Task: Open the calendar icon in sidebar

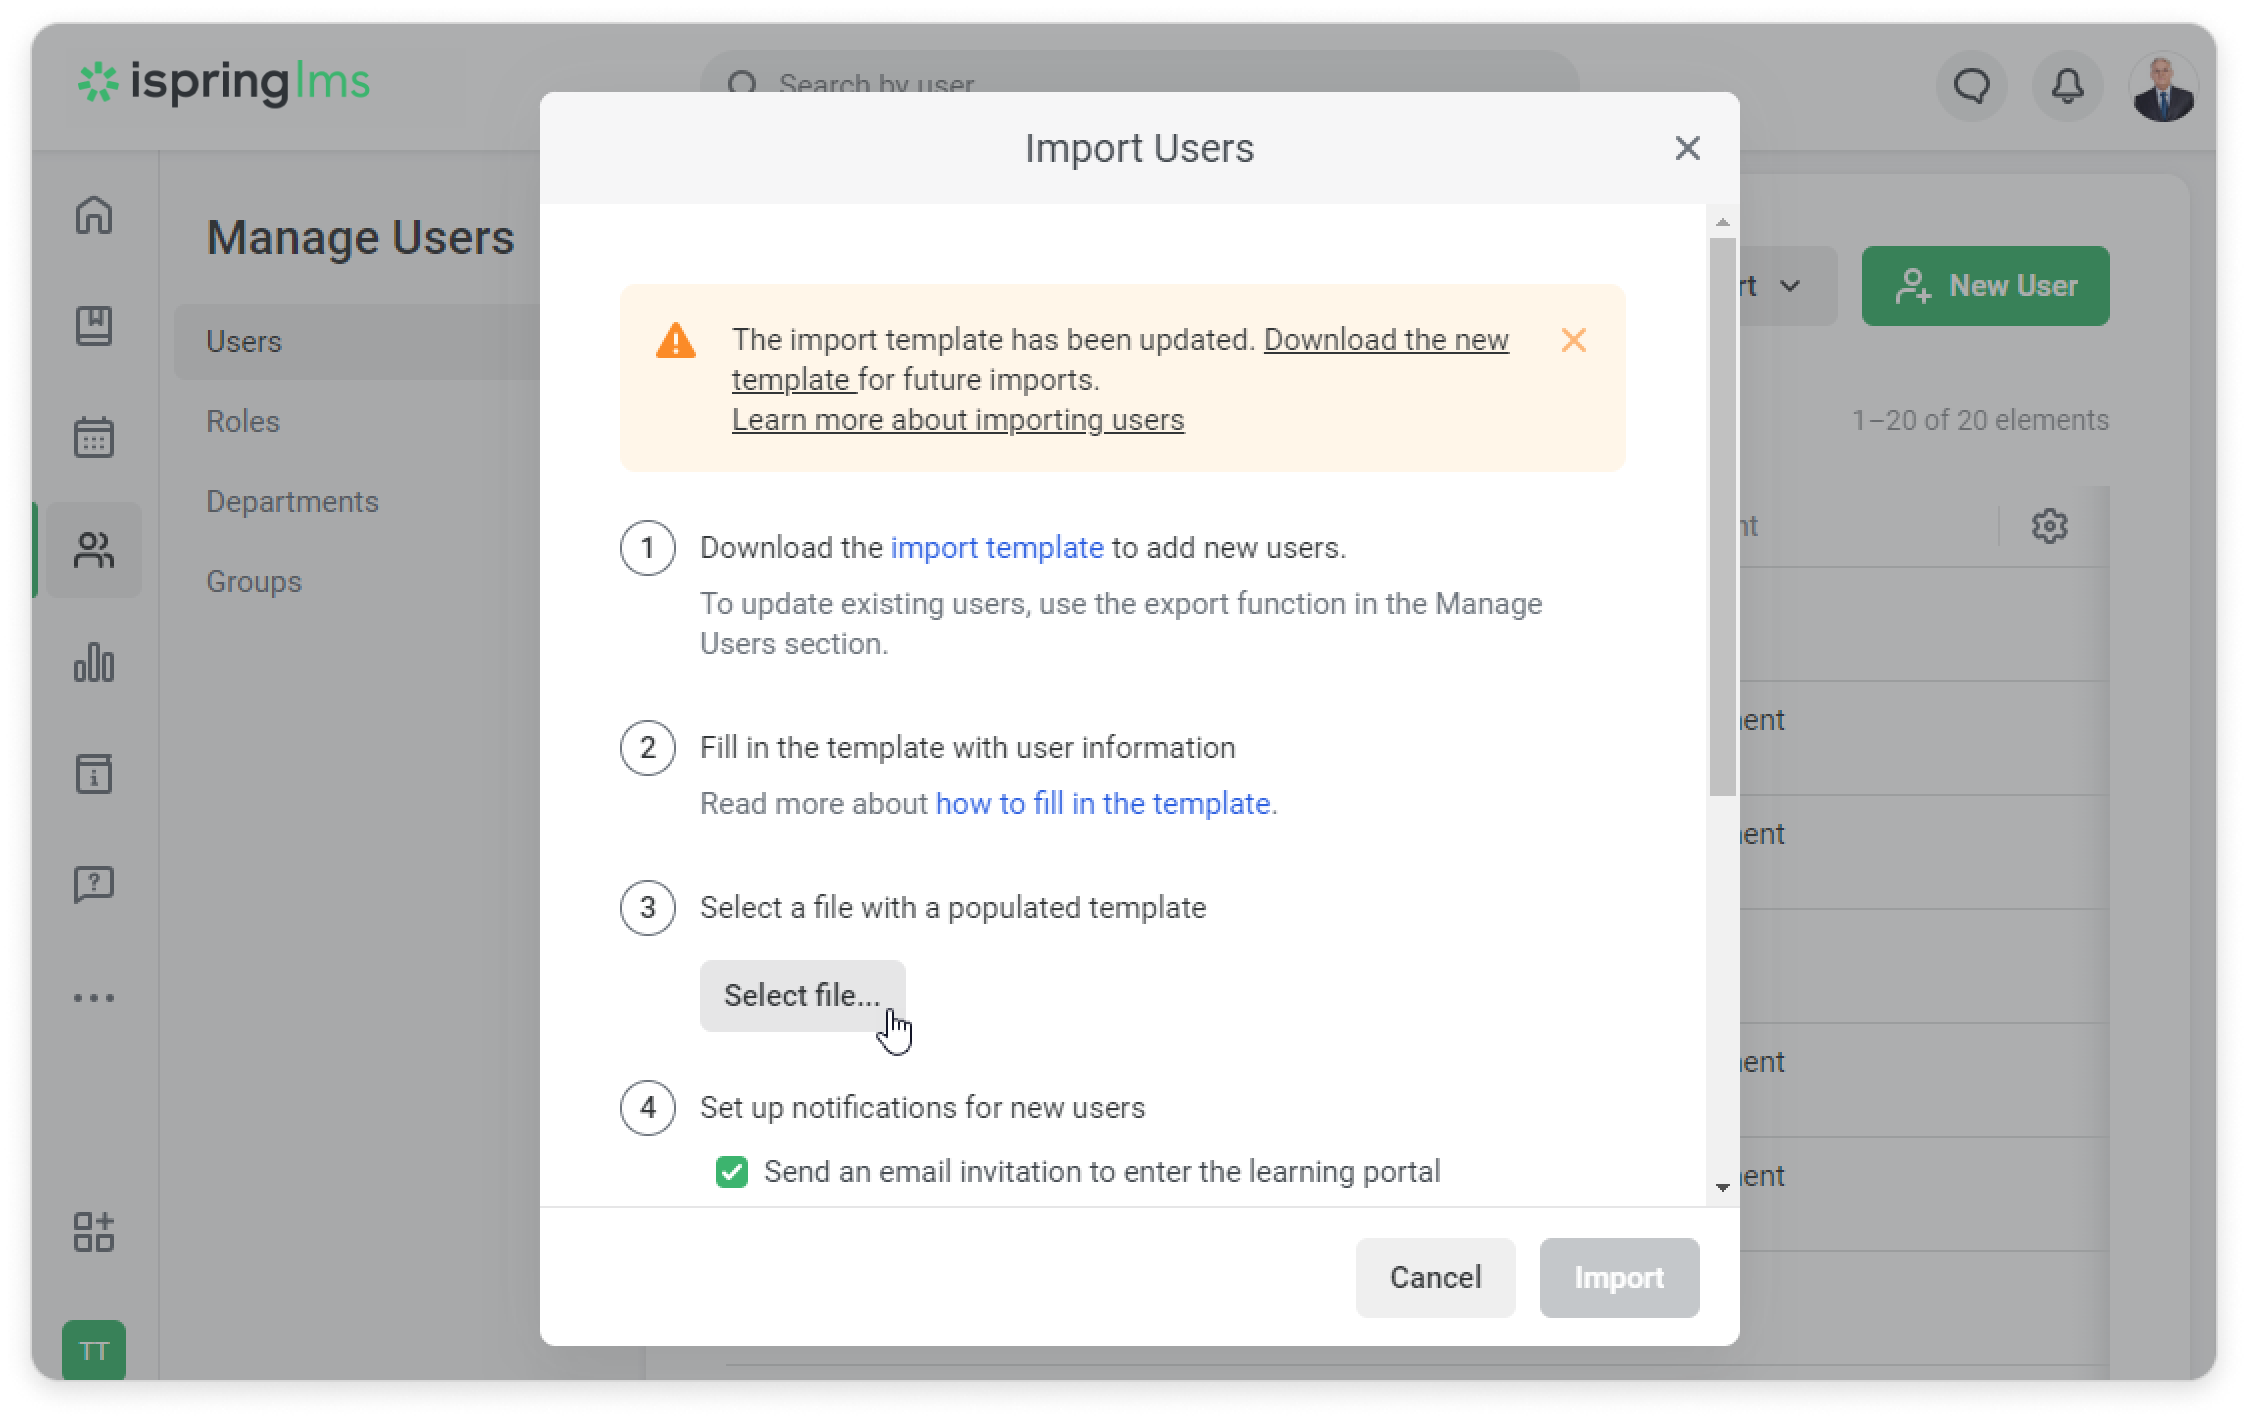Action: (94, 437)
